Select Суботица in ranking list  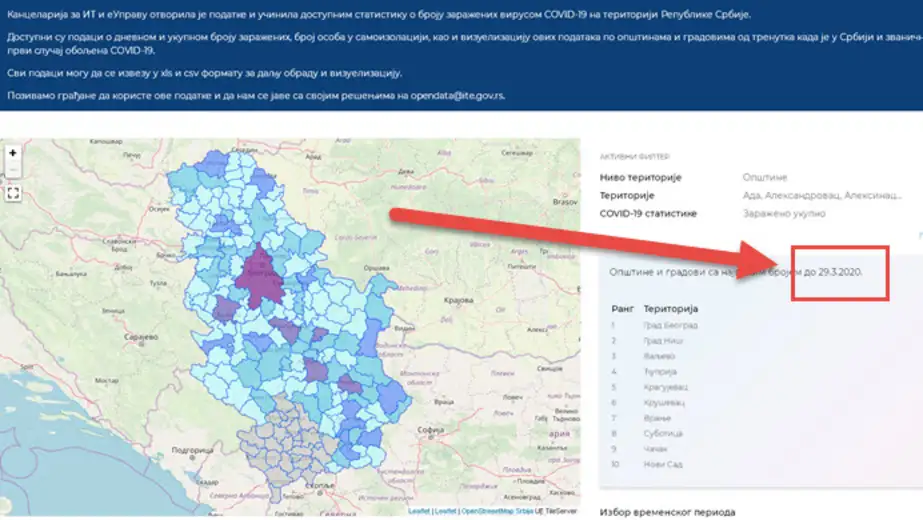coord(663,433)
